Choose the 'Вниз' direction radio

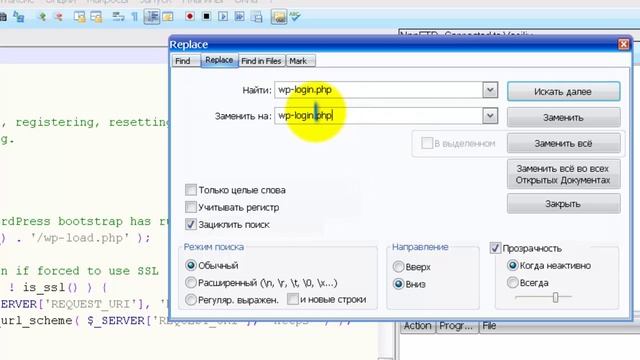(x=398, y=284)
